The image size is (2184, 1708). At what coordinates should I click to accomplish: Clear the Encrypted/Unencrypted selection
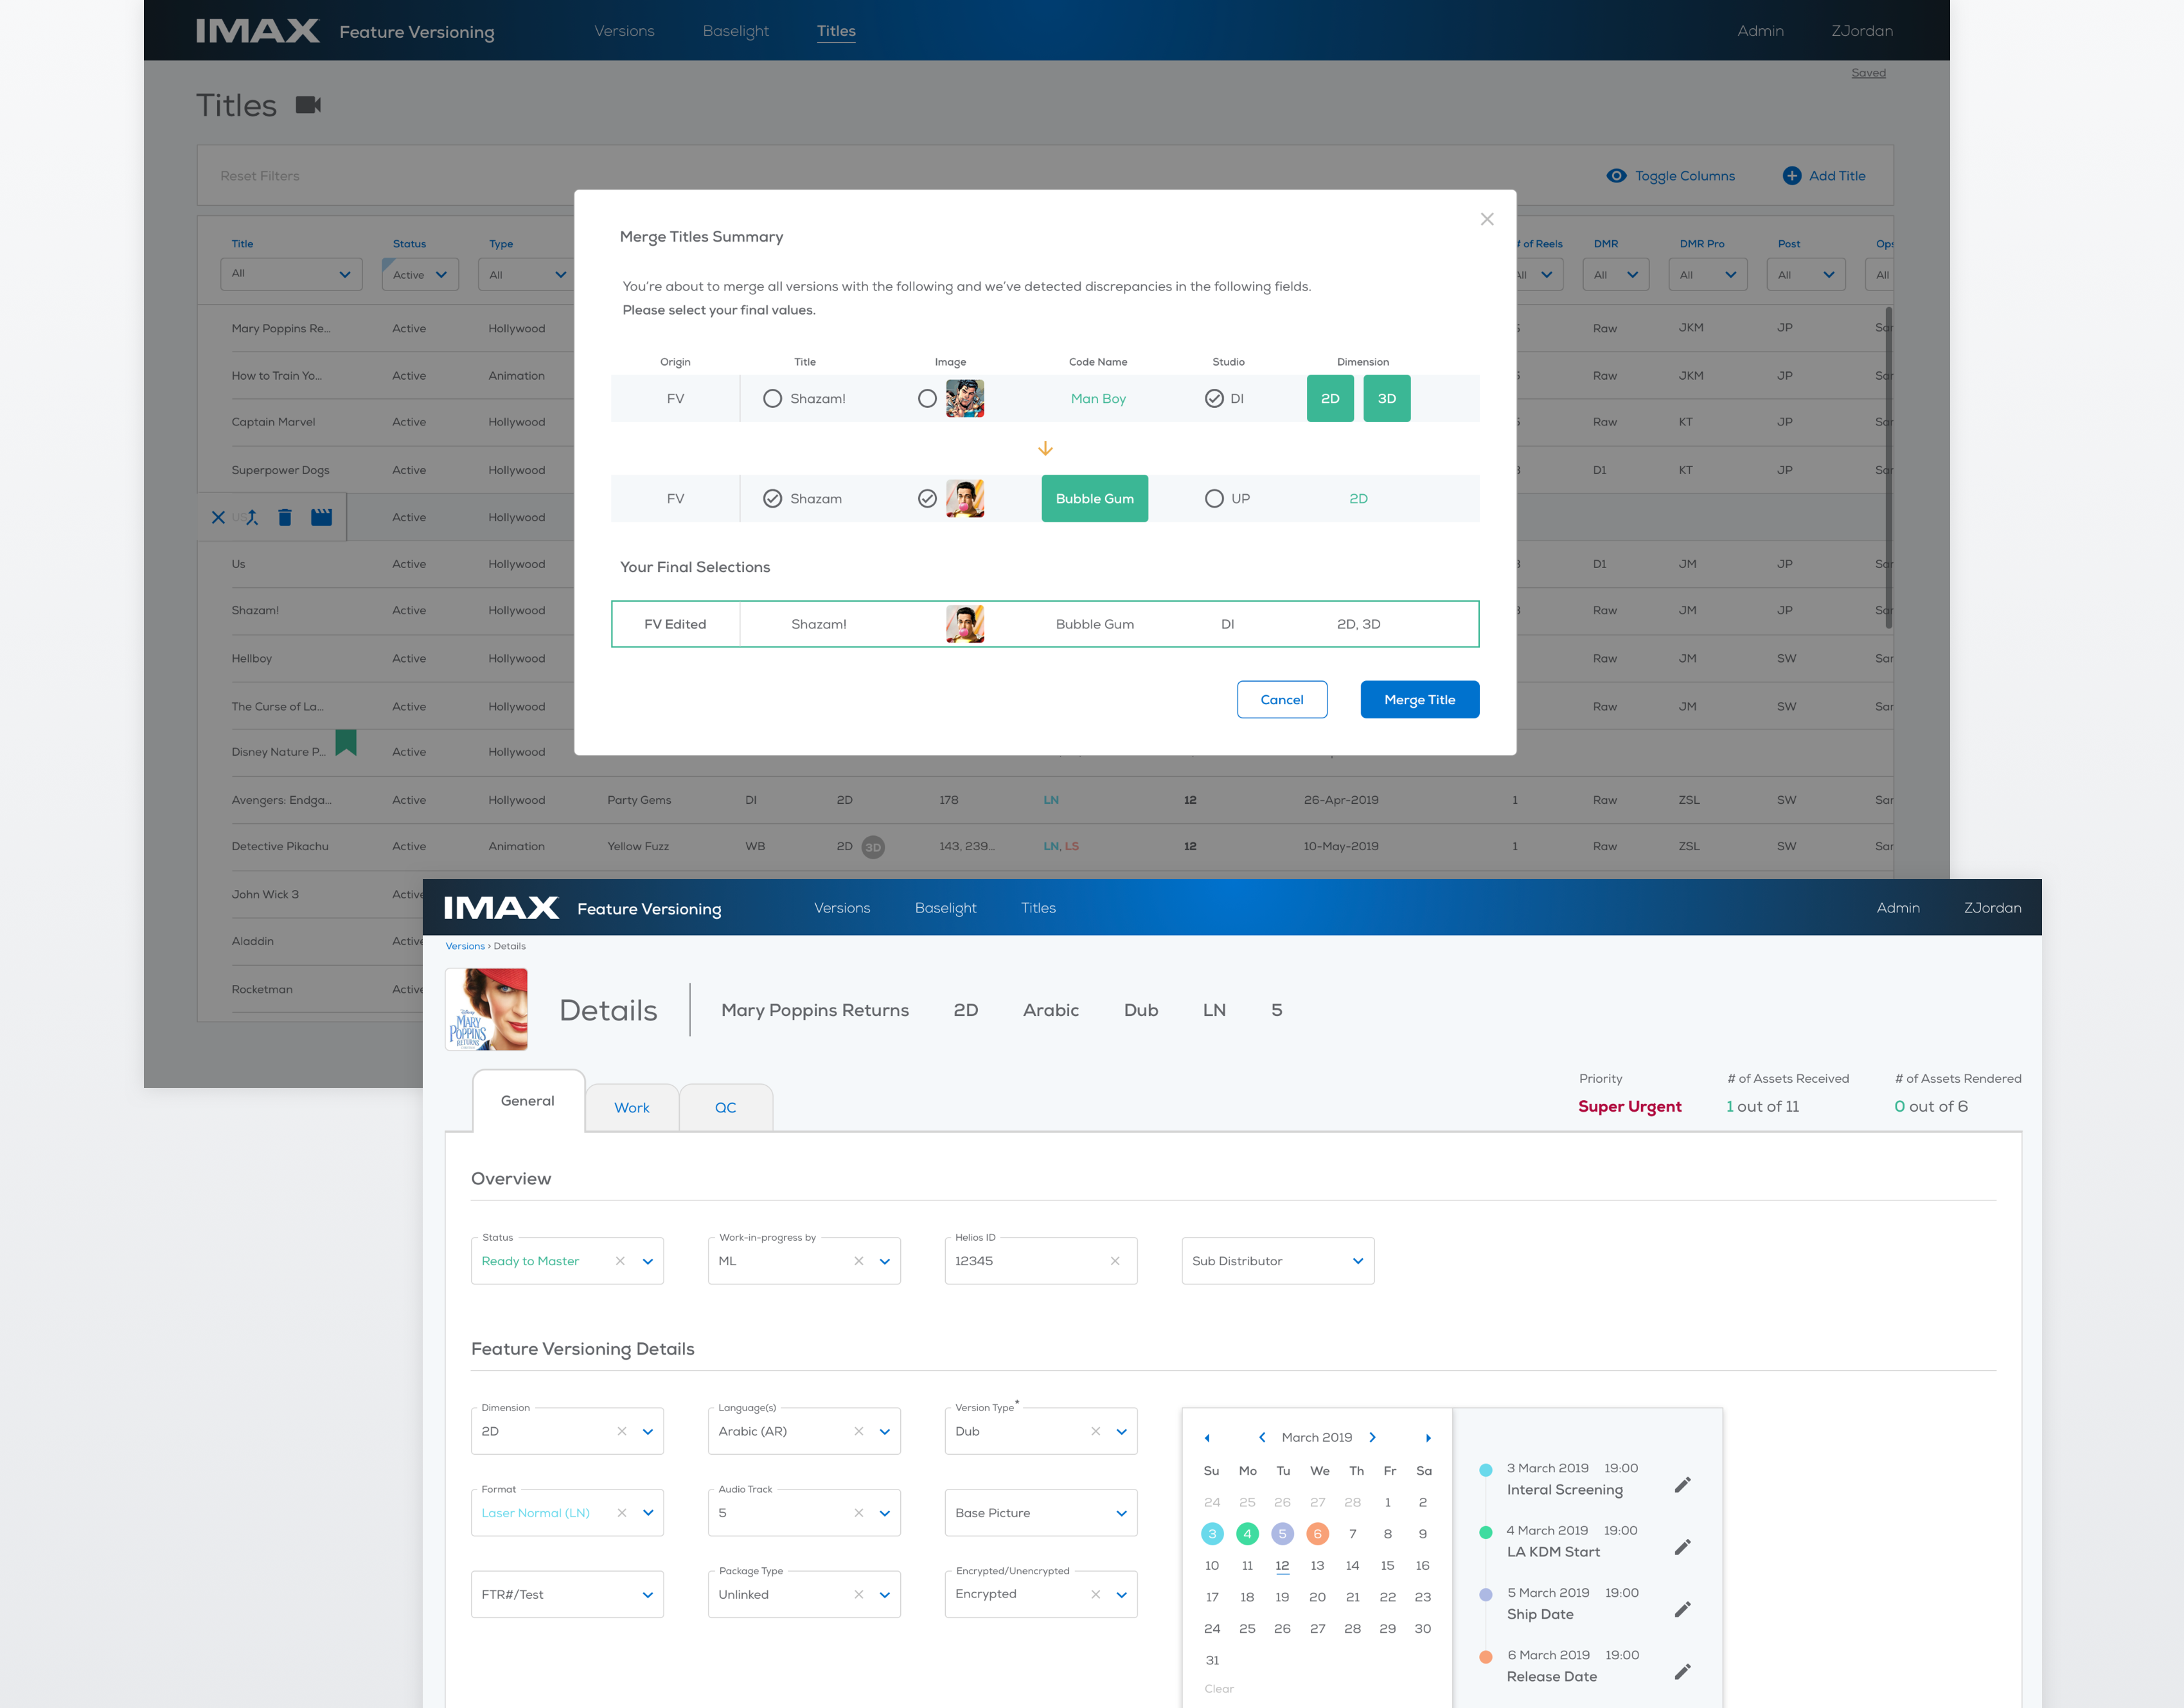click(x=1096, y=1594)
